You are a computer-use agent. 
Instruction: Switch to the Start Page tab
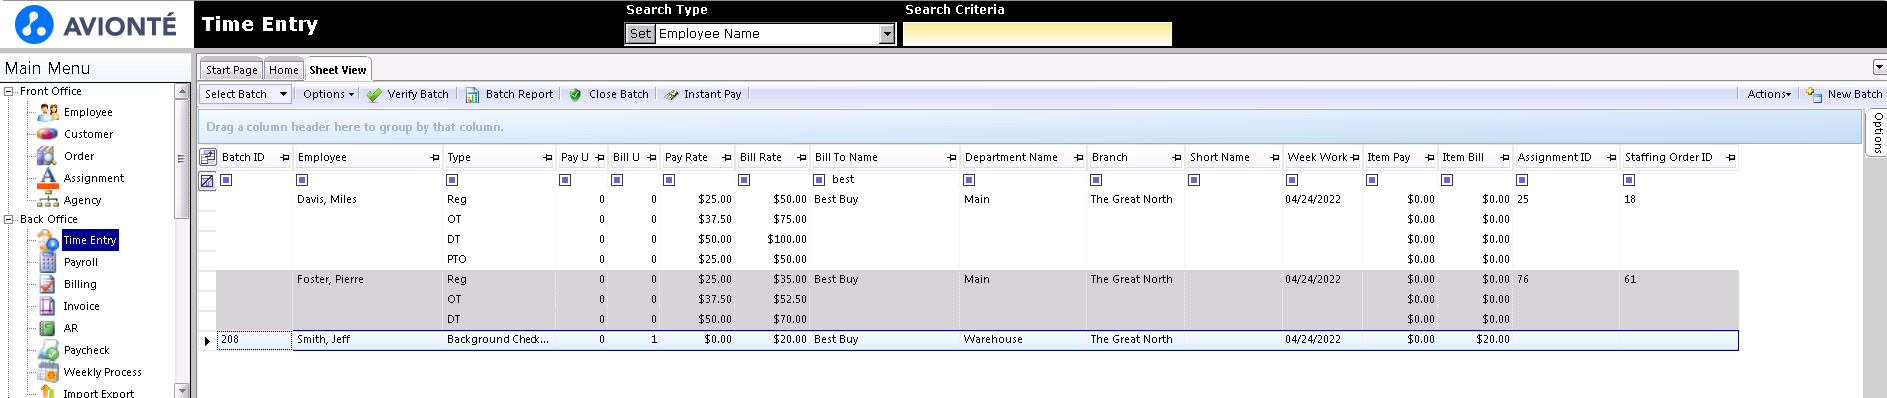[x=232, y=70]
